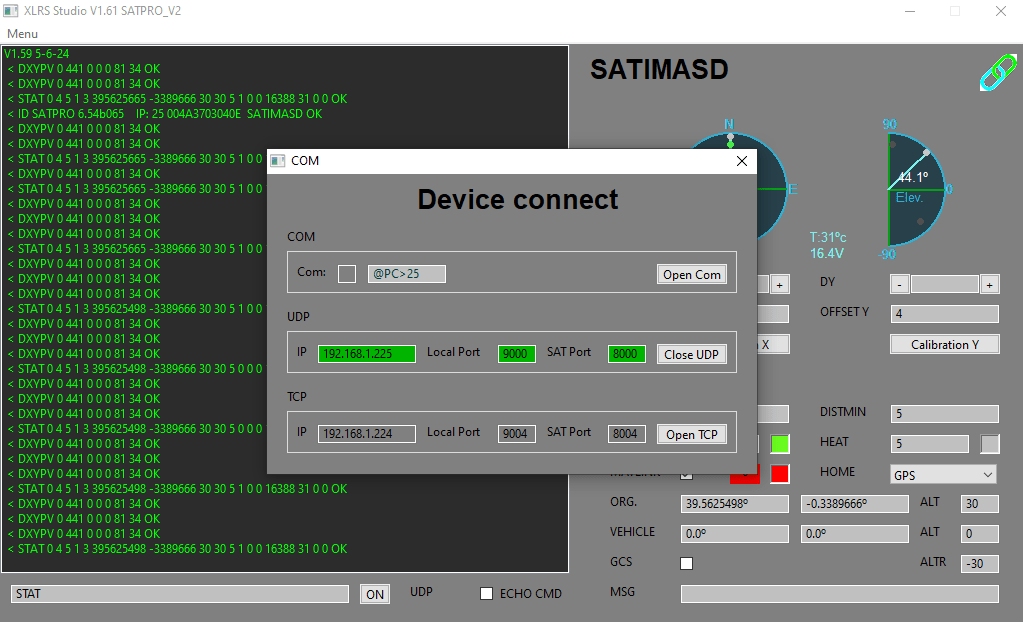The height and width of the screenshot is (622, 1023).
Task: Click the green indicator square
Action: (x=779, y=443)
